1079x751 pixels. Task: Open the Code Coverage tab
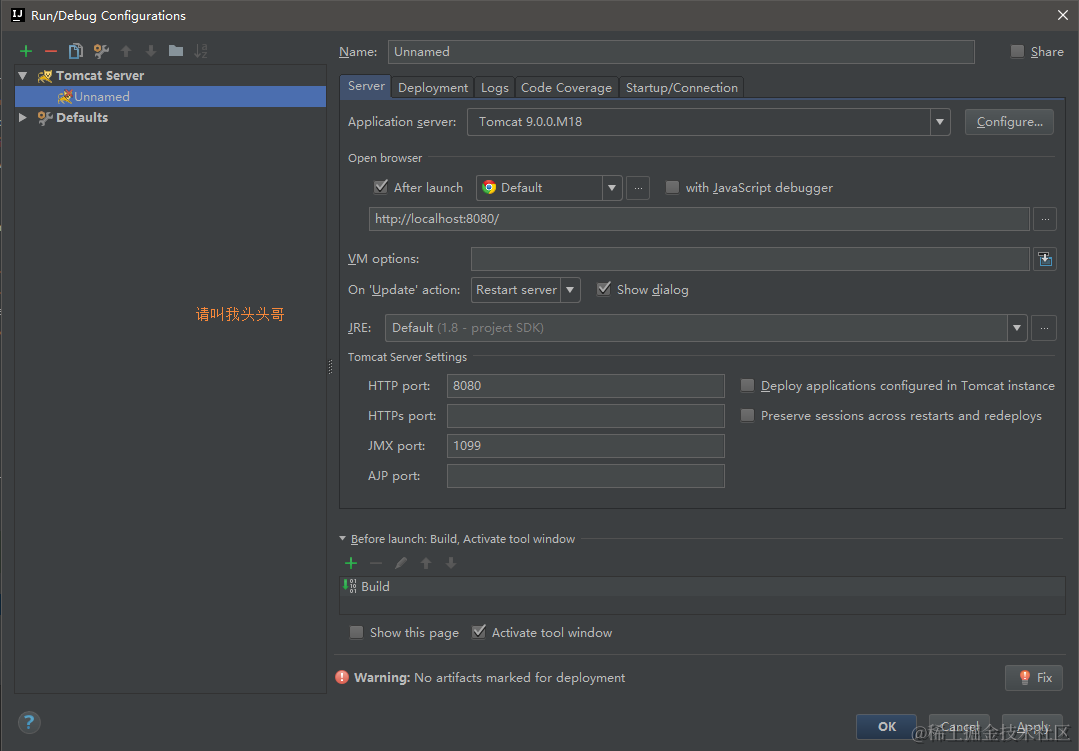pyautogui.click(x=566, y=87)
